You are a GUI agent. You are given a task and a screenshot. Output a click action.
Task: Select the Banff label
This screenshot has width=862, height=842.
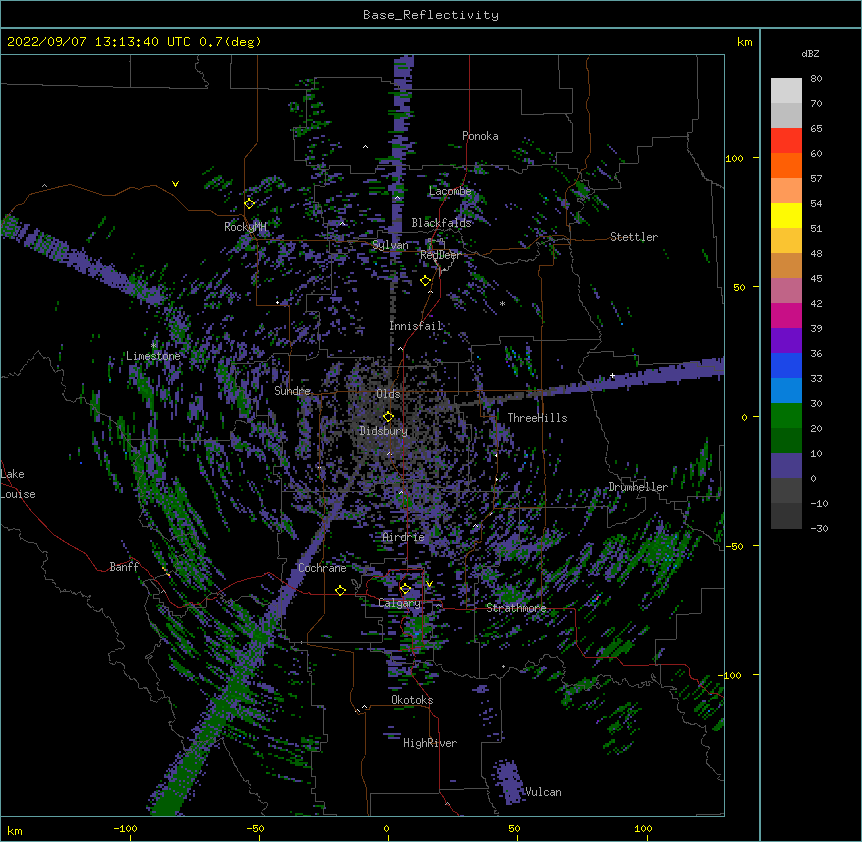[x=124, y=567]
